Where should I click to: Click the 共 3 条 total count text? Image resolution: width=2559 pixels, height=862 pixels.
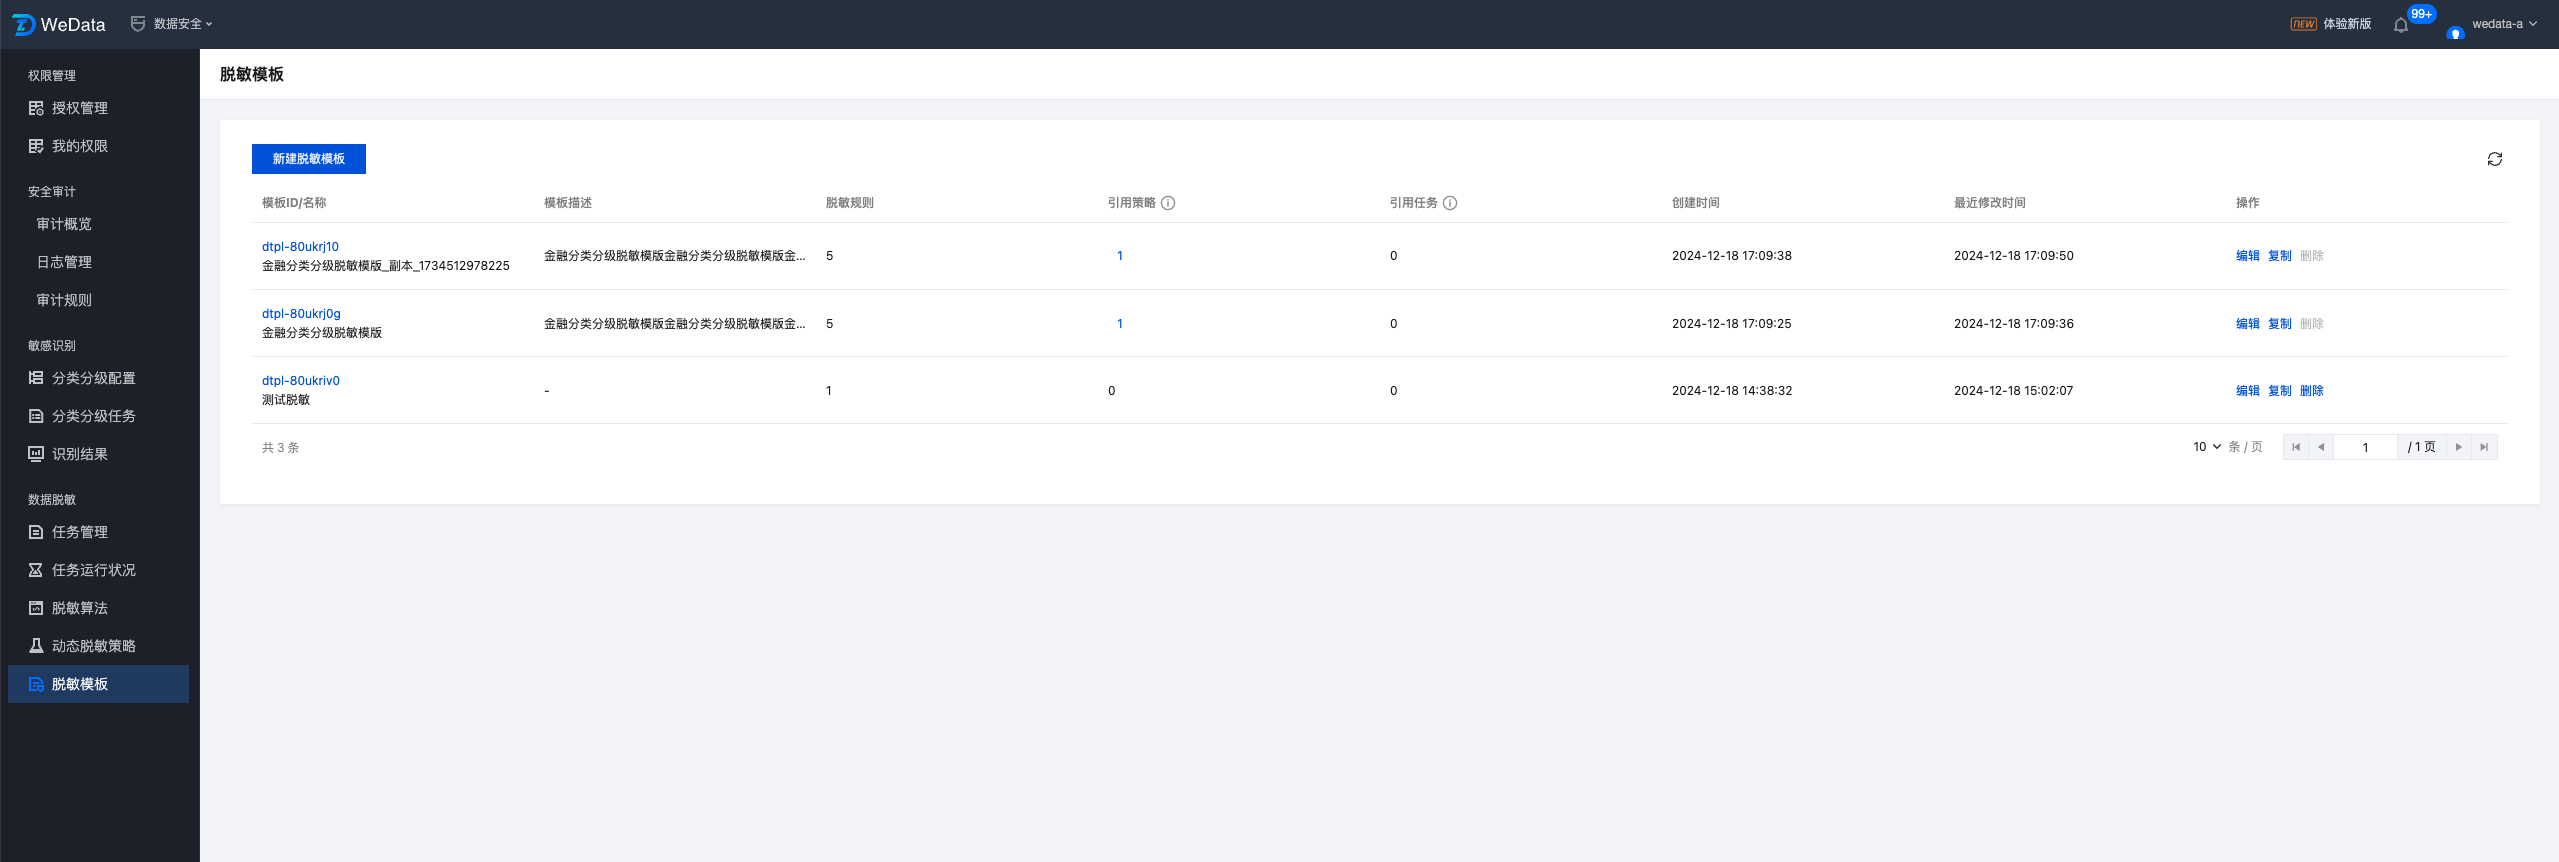281,448
